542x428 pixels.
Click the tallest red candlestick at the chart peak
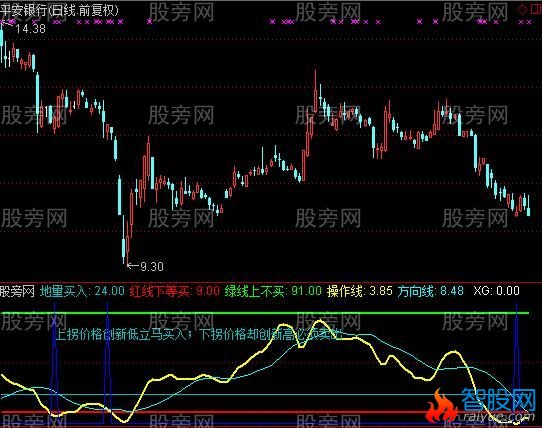pos(315,91)
